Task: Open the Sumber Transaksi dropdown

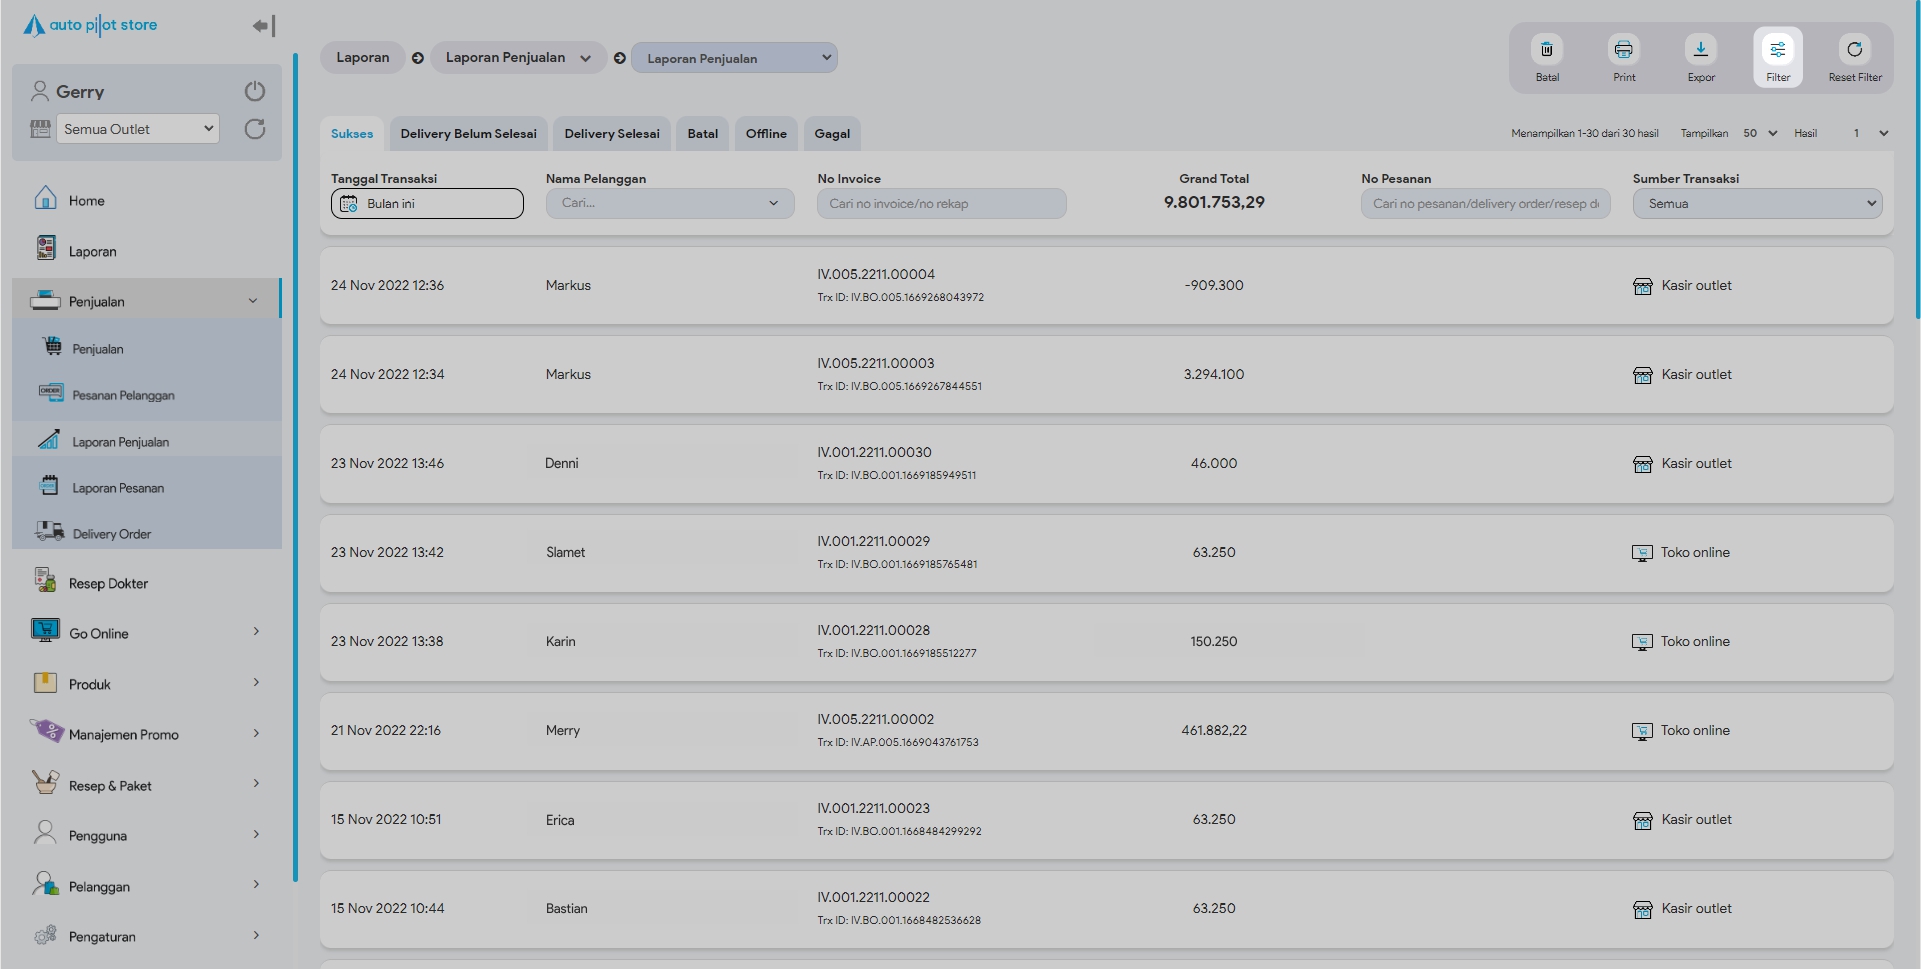Action: (1756, 204)
